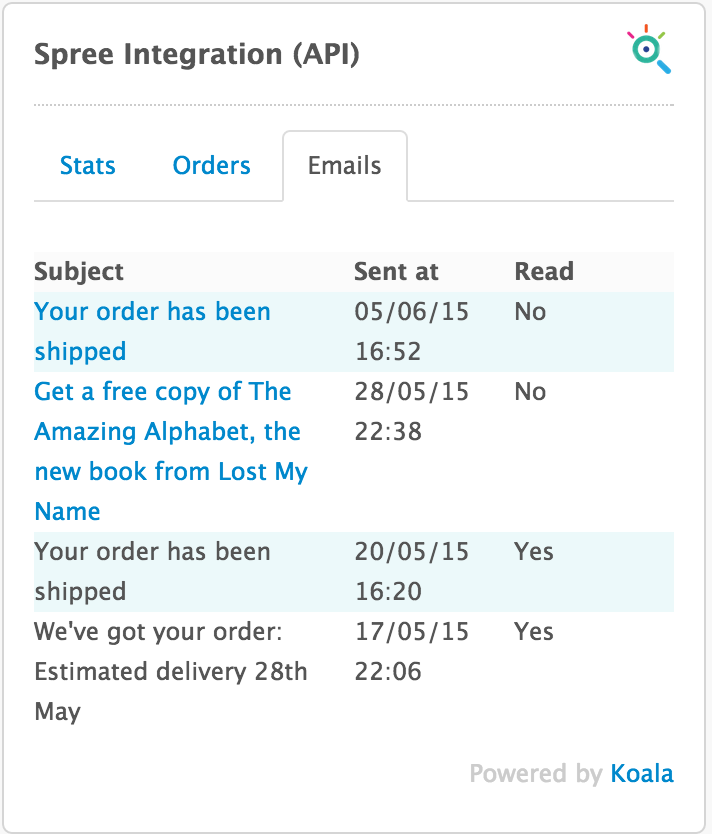
Task: Click the 28/05/15 22:38 sent date
Action: click(411, 411)
